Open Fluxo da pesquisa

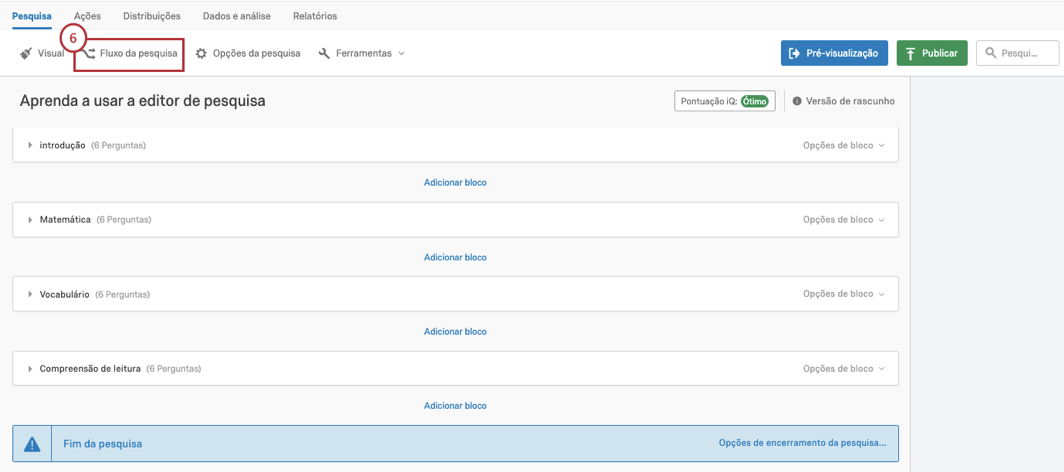click(x=129, y=53)
